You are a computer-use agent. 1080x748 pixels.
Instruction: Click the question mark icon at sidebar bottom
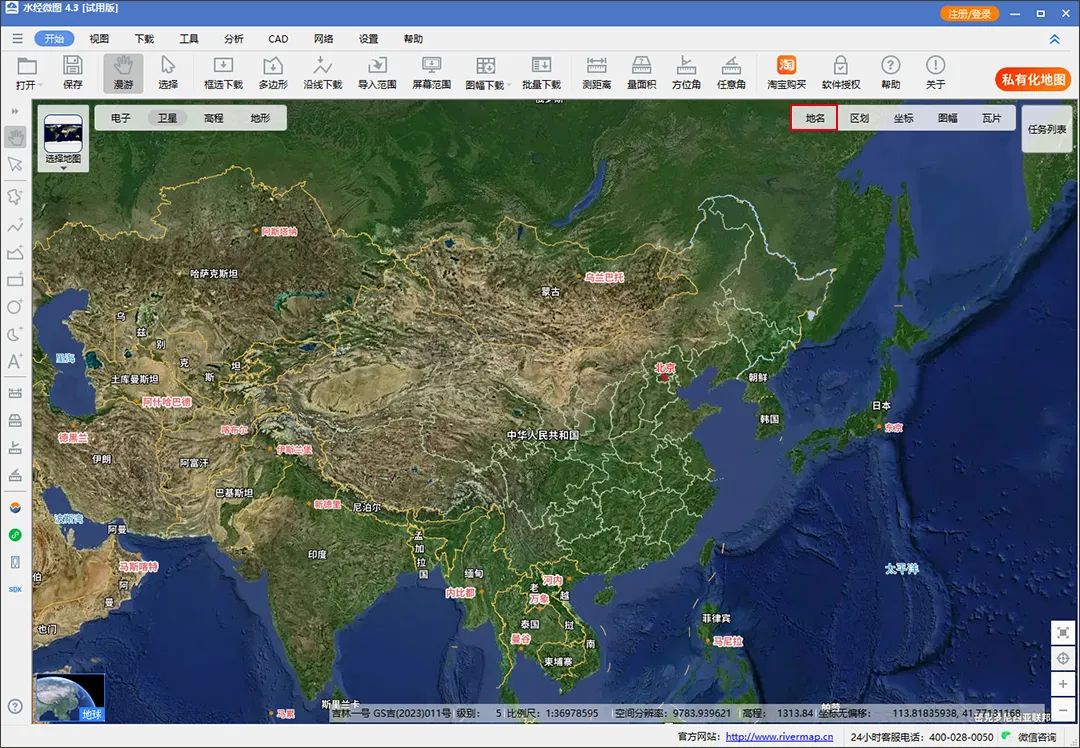click(15, 706)
